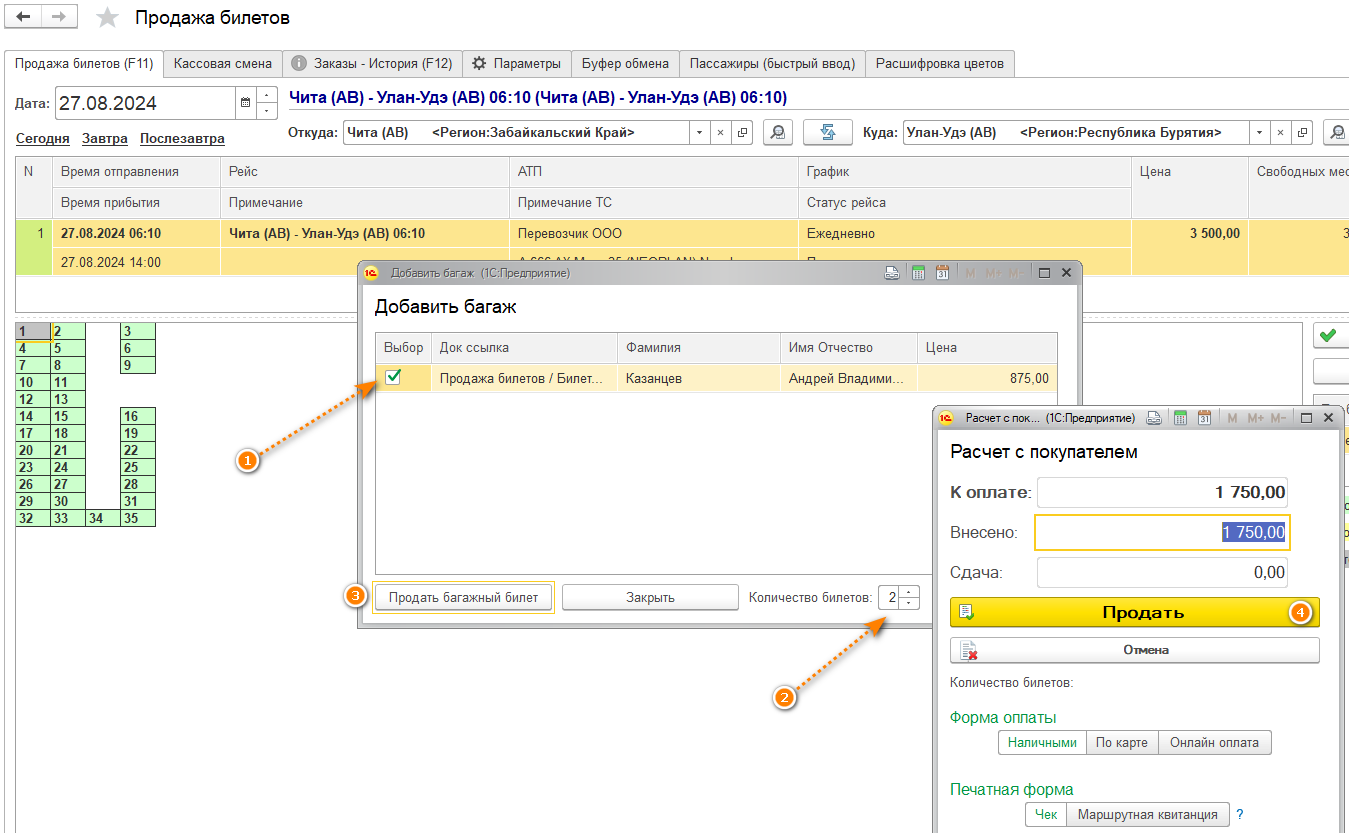Expand the Откуда station dropdown
The height and width of the screenshot is (833, 1349).
tap(699, 133)
